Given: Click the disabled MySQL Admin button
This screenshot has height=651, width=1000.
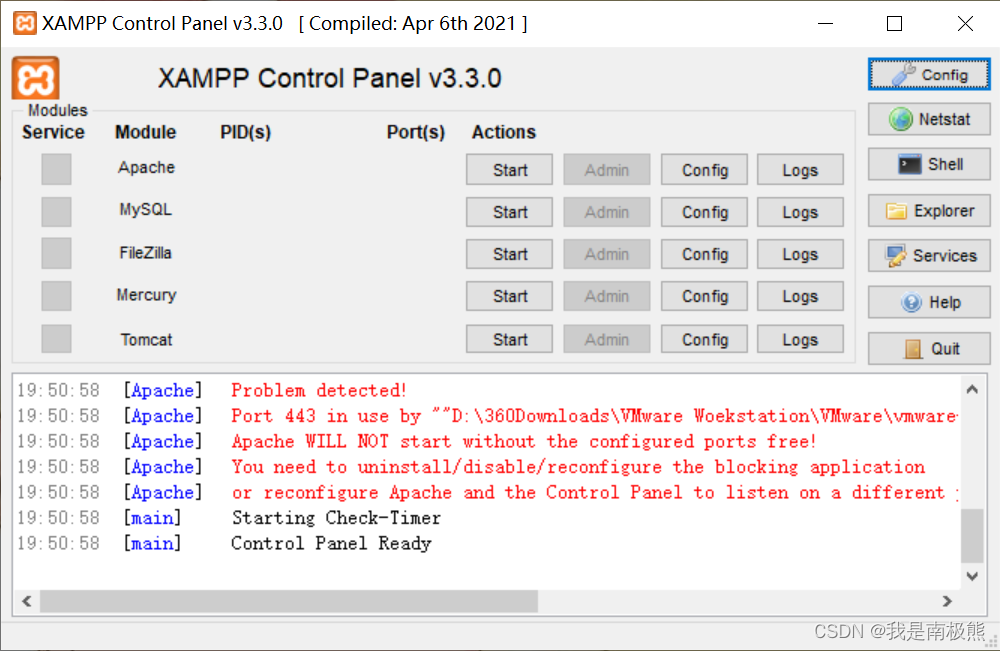Looking at the screenshot, I should [607, 212].
